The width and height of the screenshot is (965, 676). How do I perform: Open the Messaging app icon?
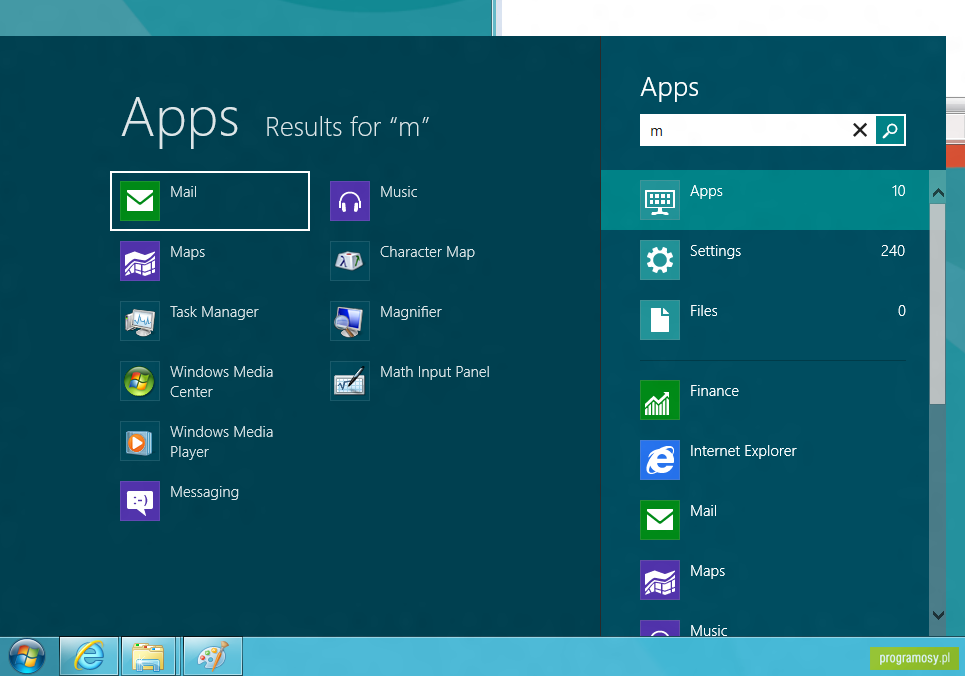pos(140,501)
